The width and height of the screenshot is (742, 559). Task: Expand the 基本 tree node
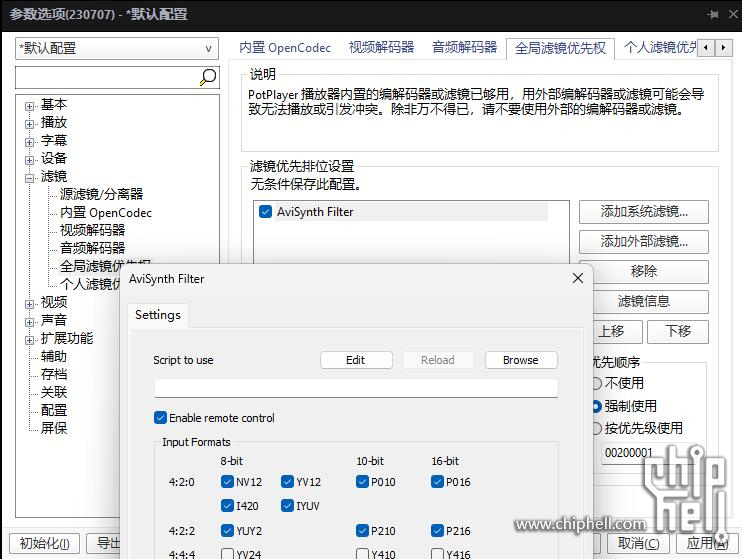[x=29, y=106]
